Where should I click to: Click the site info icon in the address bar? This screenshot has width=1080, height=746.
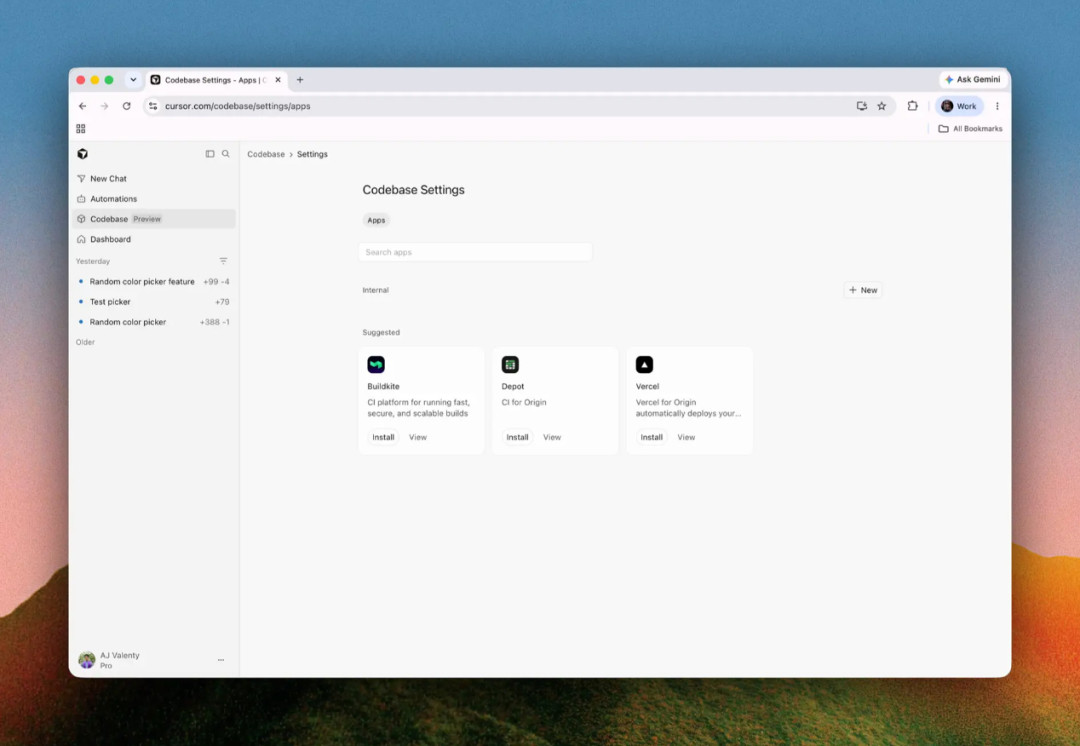click(153, 106)
